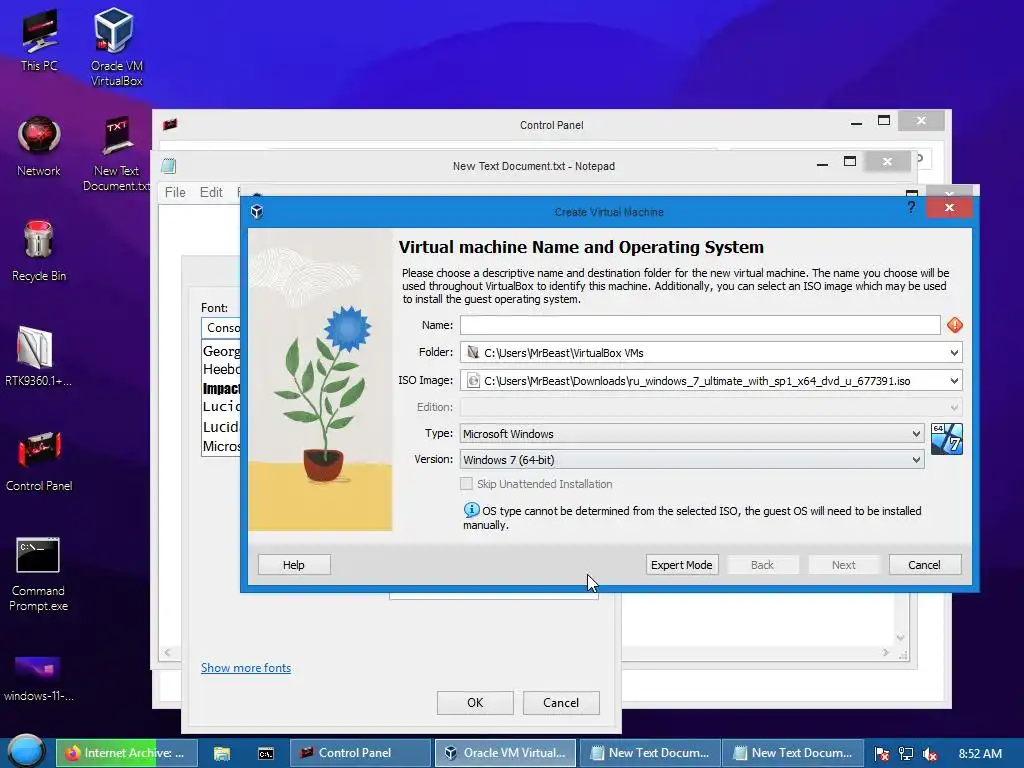Click the Name field error warning icon

954,325
